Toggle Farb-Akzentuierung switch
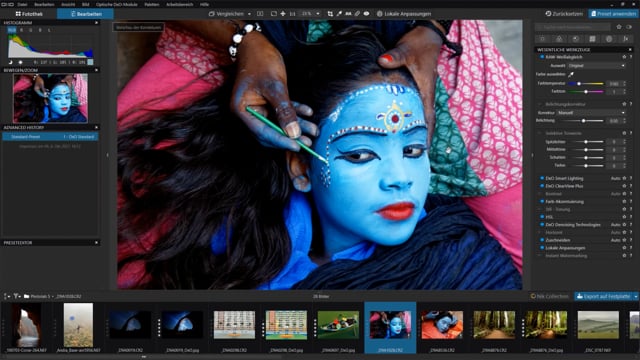The height and width of the screenshot is (360, 640). [x=542, y=202]
